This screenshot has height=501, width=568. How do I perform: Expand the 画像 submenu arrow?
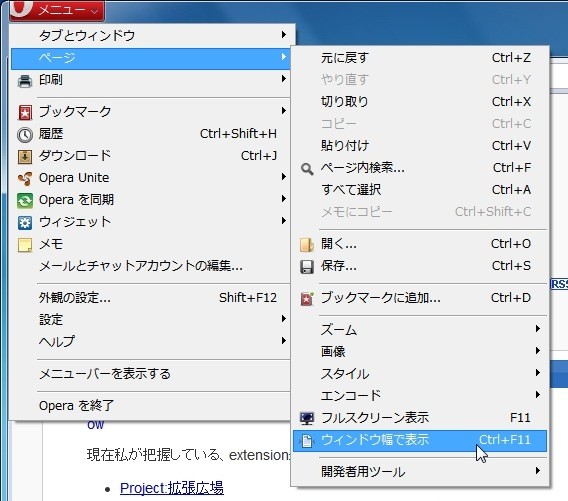pos(538,351)
